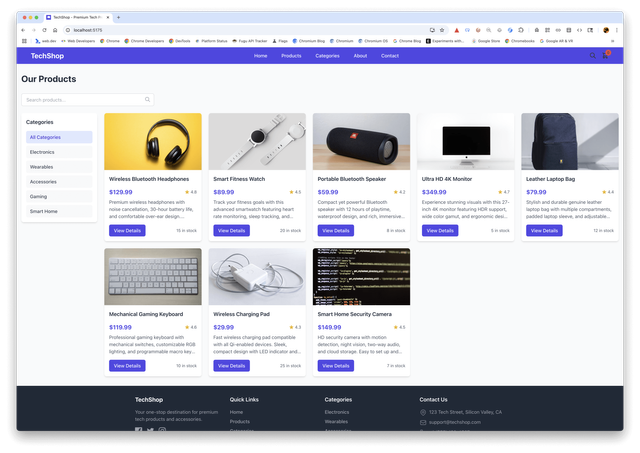Viewport: 640px width, 453px height.
Task: Open a new browser tab with the plus button
Action: tap(119, 17)
